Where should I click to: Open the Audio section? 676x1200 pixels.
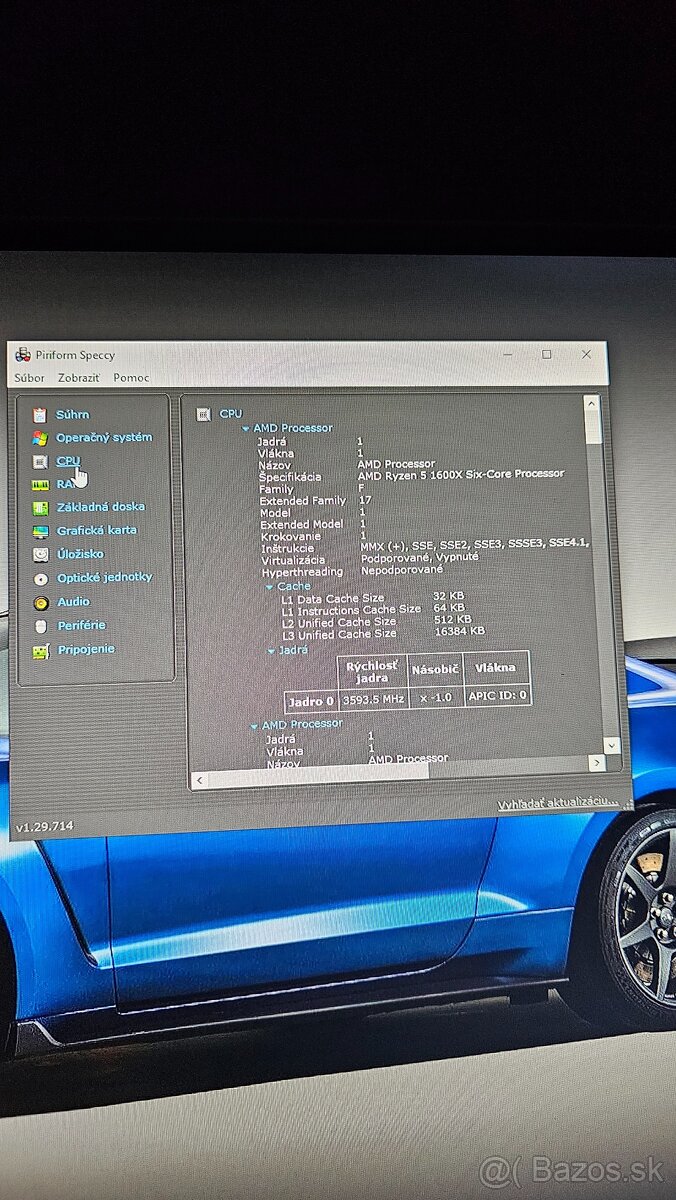(x=74, y=602)
